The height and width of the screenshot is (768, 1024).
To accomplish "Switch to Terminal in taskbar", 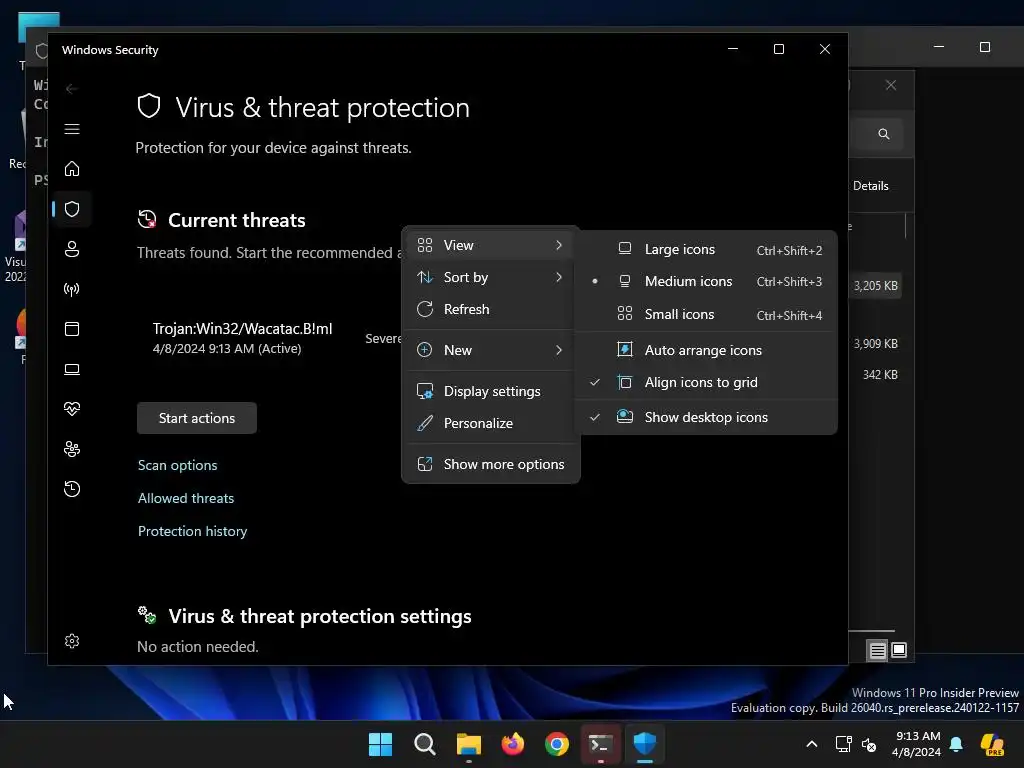I will (x=600, y=744).
